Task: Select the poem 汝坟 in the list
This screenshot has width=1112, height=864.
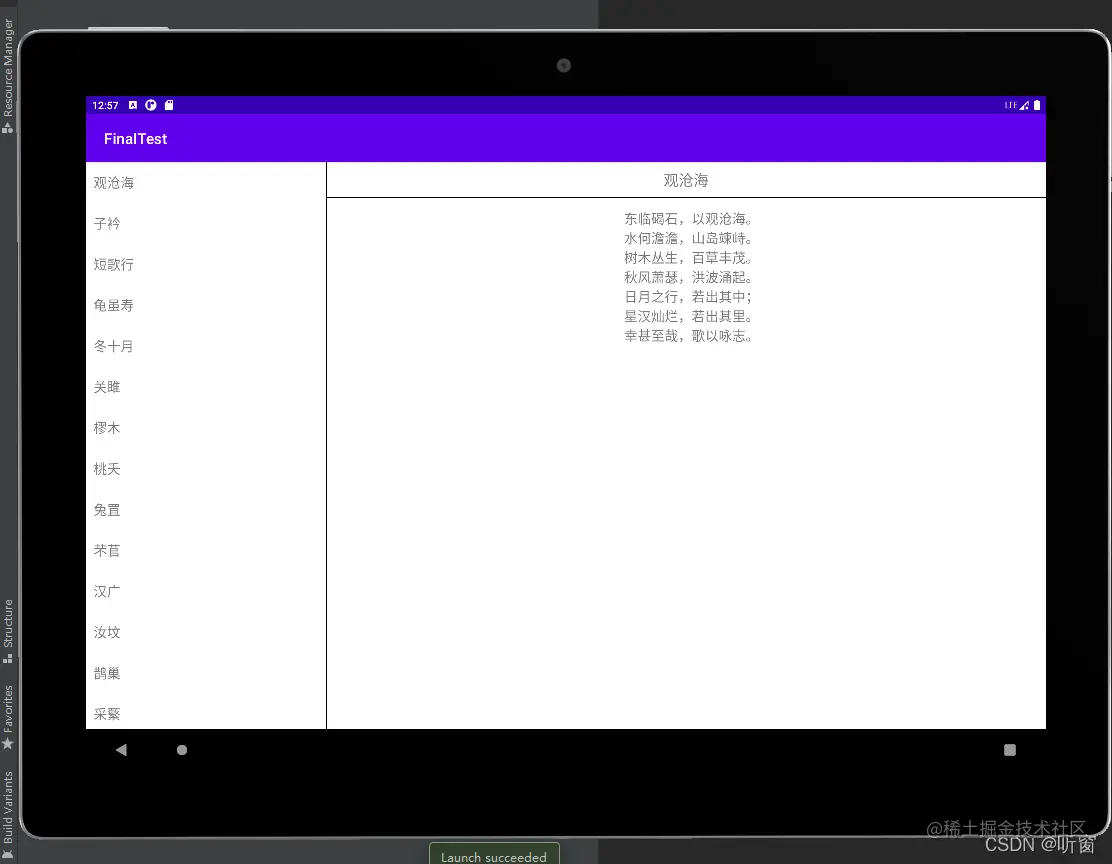Action: (206, 633)
